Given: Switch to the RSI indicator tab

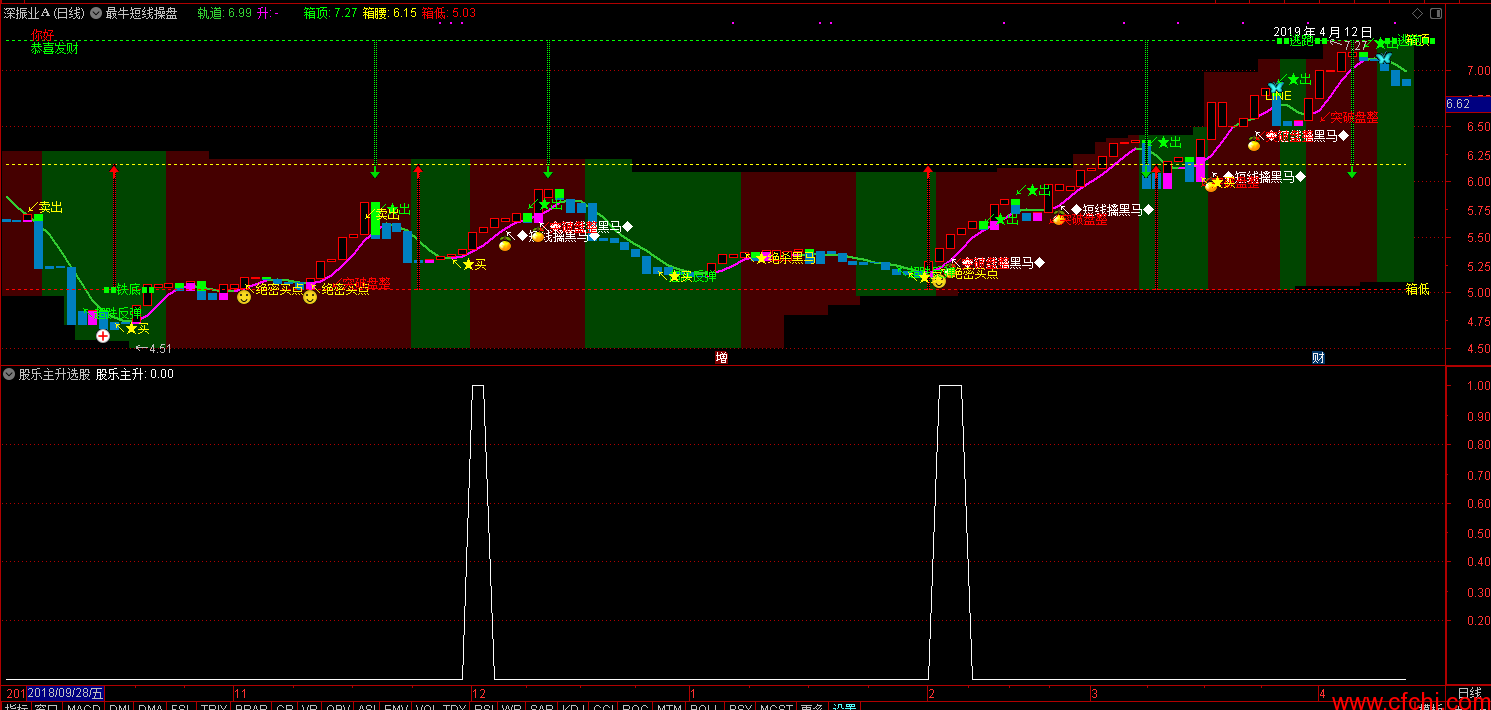Looking at the screenshot, I should (484, 705).
